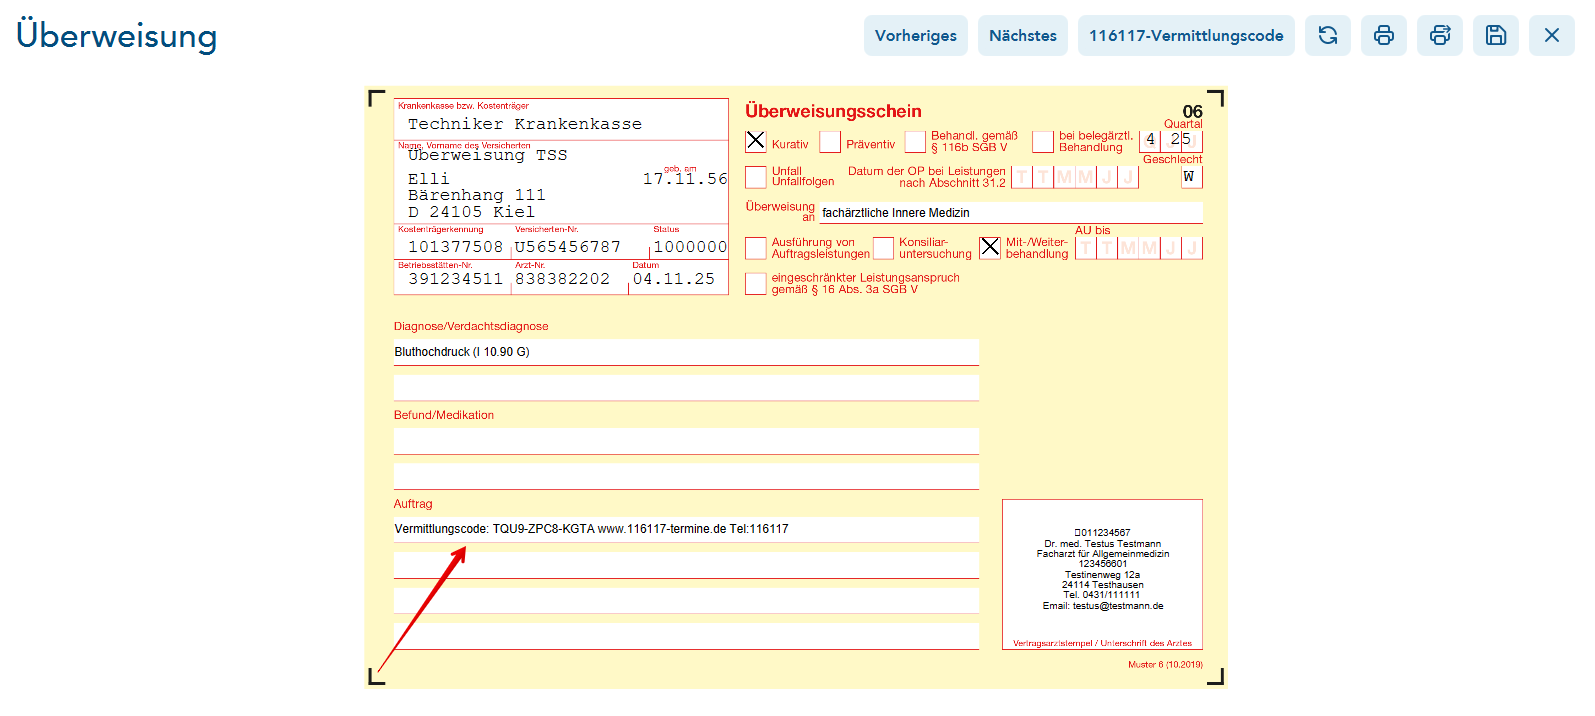Tick the Behandl. gemäß § 116b checkbox

915,142
